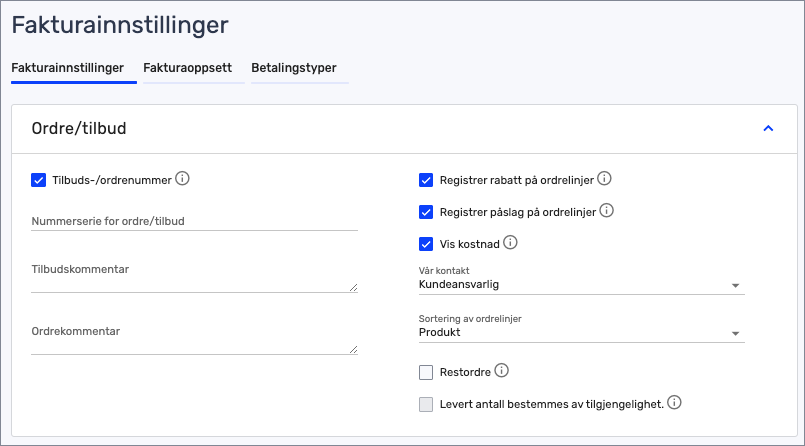Toggle Registrer rabatt på ordrelinjer checkbox
The width and height of the screenshot is (805, 446).
pos(426,180)
